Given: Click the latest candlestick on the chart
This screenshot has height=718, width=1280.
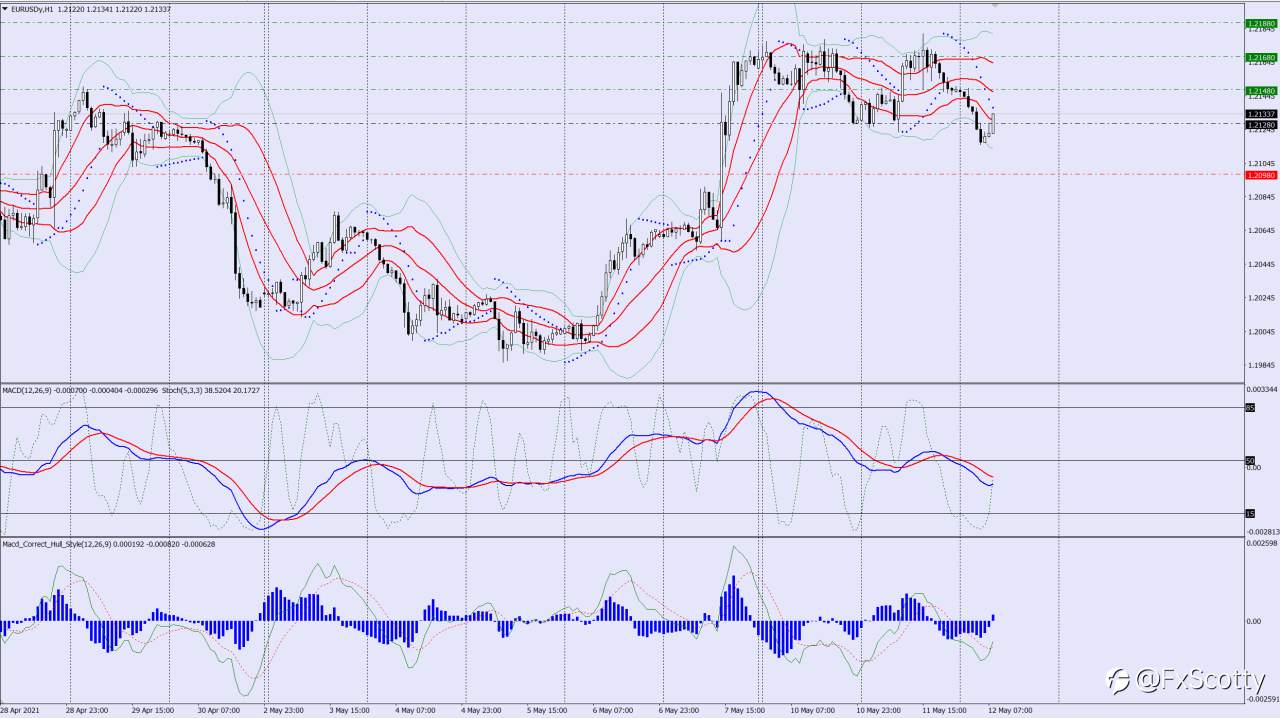Looking at the screenshot, I should click(993, 123).
